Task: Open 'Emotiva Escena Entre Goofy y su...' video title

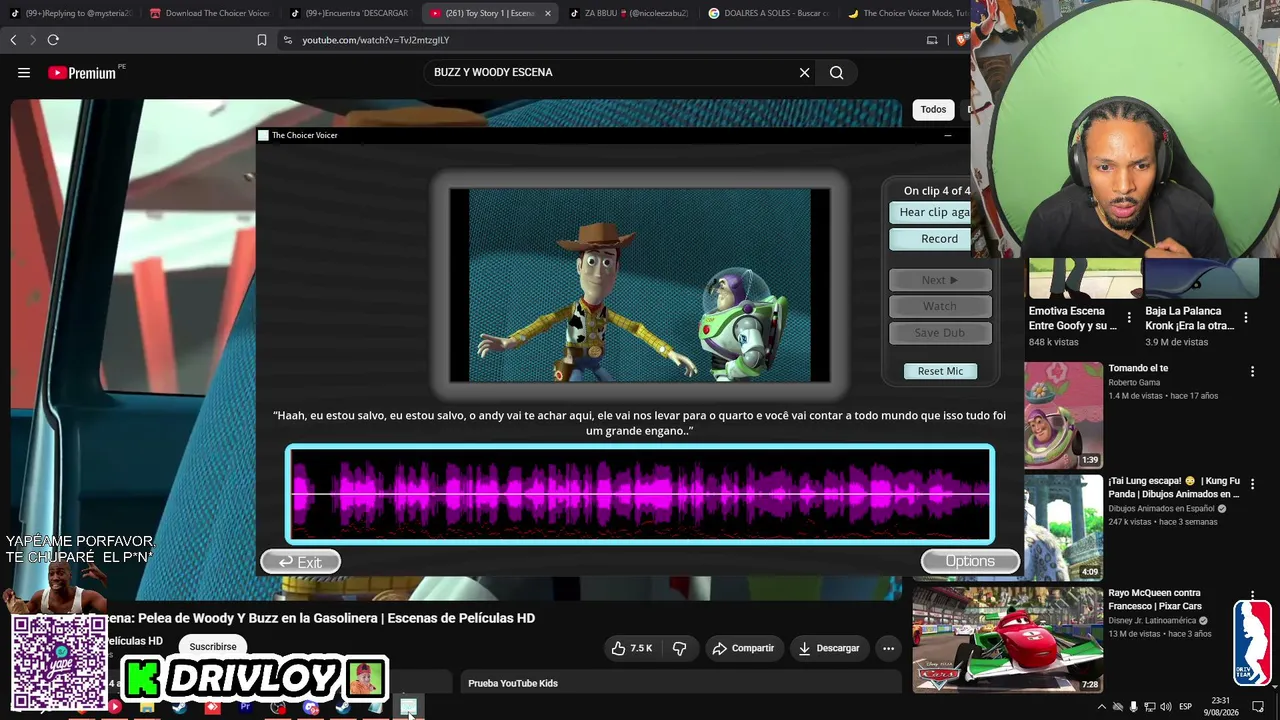Action: click(x=1073, y=318)
